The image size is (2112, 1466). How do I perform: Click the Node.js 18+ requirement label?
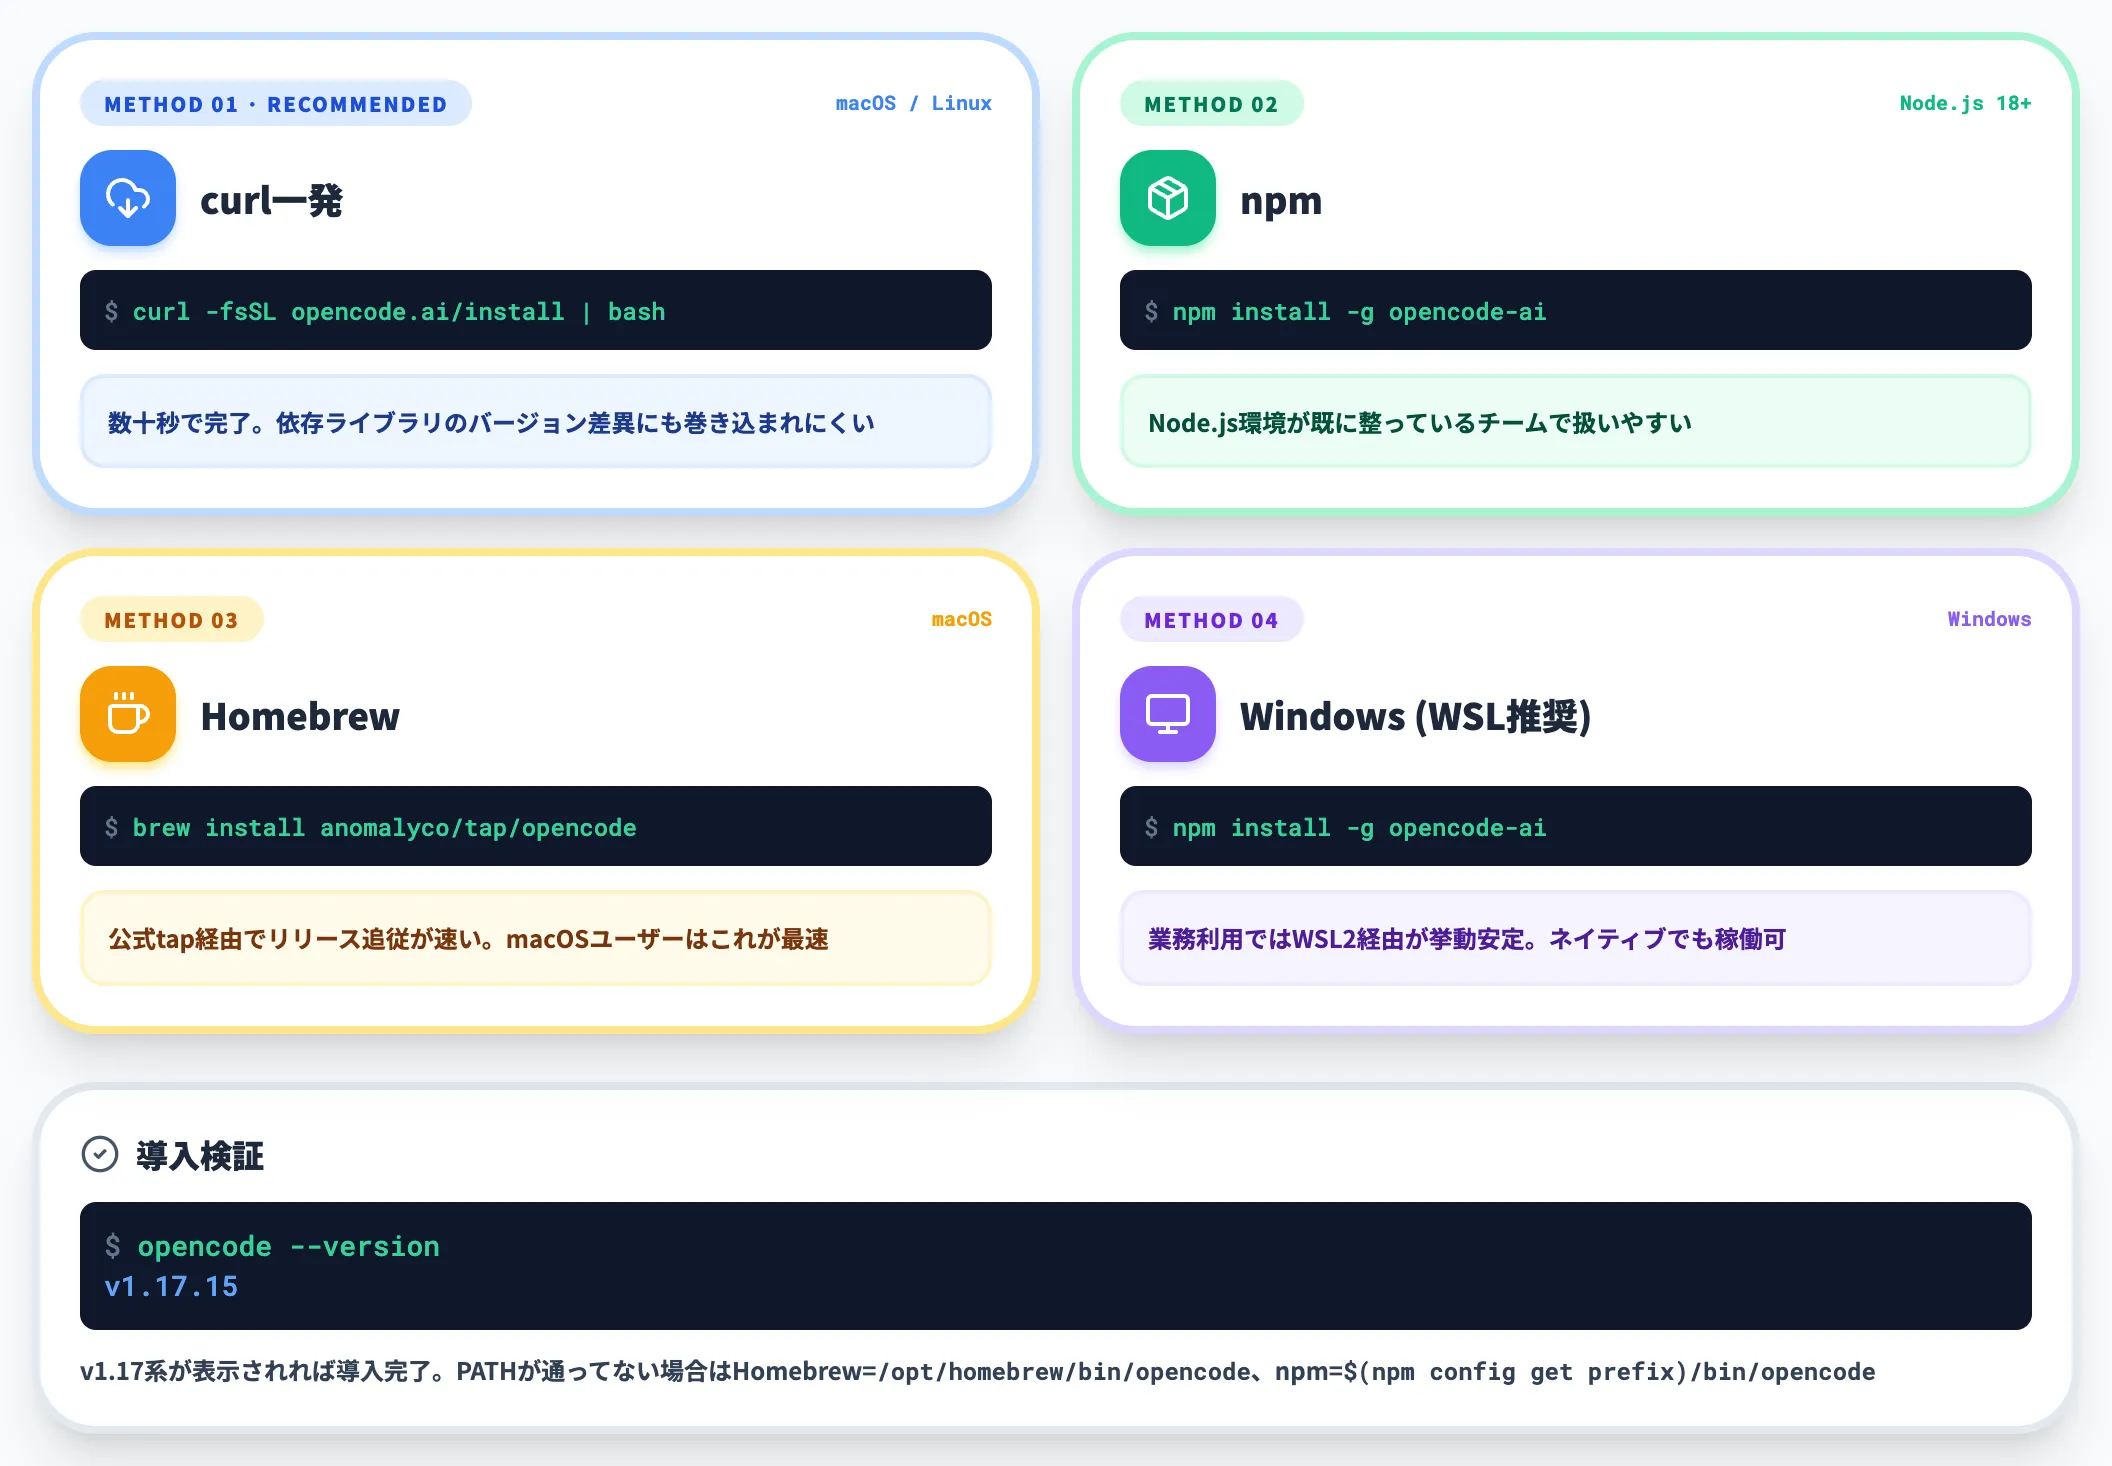coord(1965,103)
